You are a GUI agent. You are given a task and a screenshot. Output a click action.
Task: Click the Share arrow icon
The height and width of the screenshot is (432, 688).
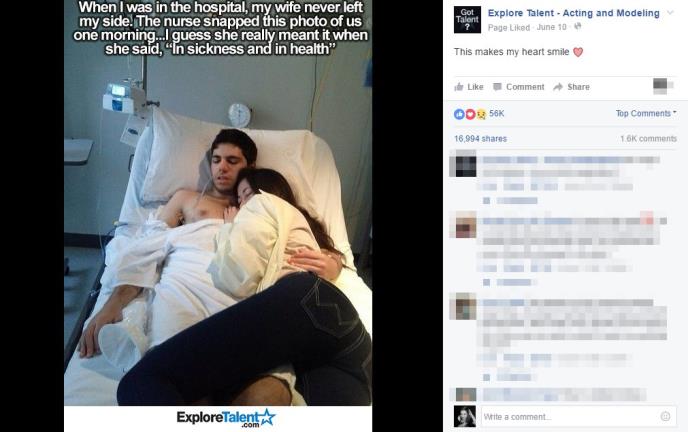click(558, 87)
